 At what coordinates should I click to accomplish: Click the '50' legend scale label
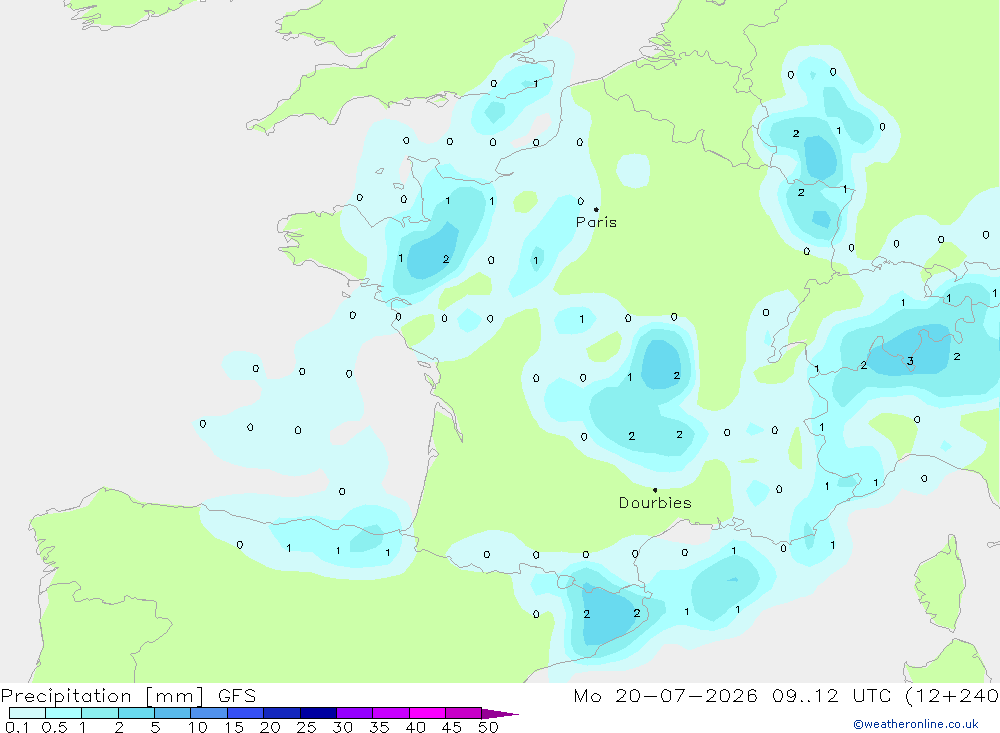tap(489, 727)
